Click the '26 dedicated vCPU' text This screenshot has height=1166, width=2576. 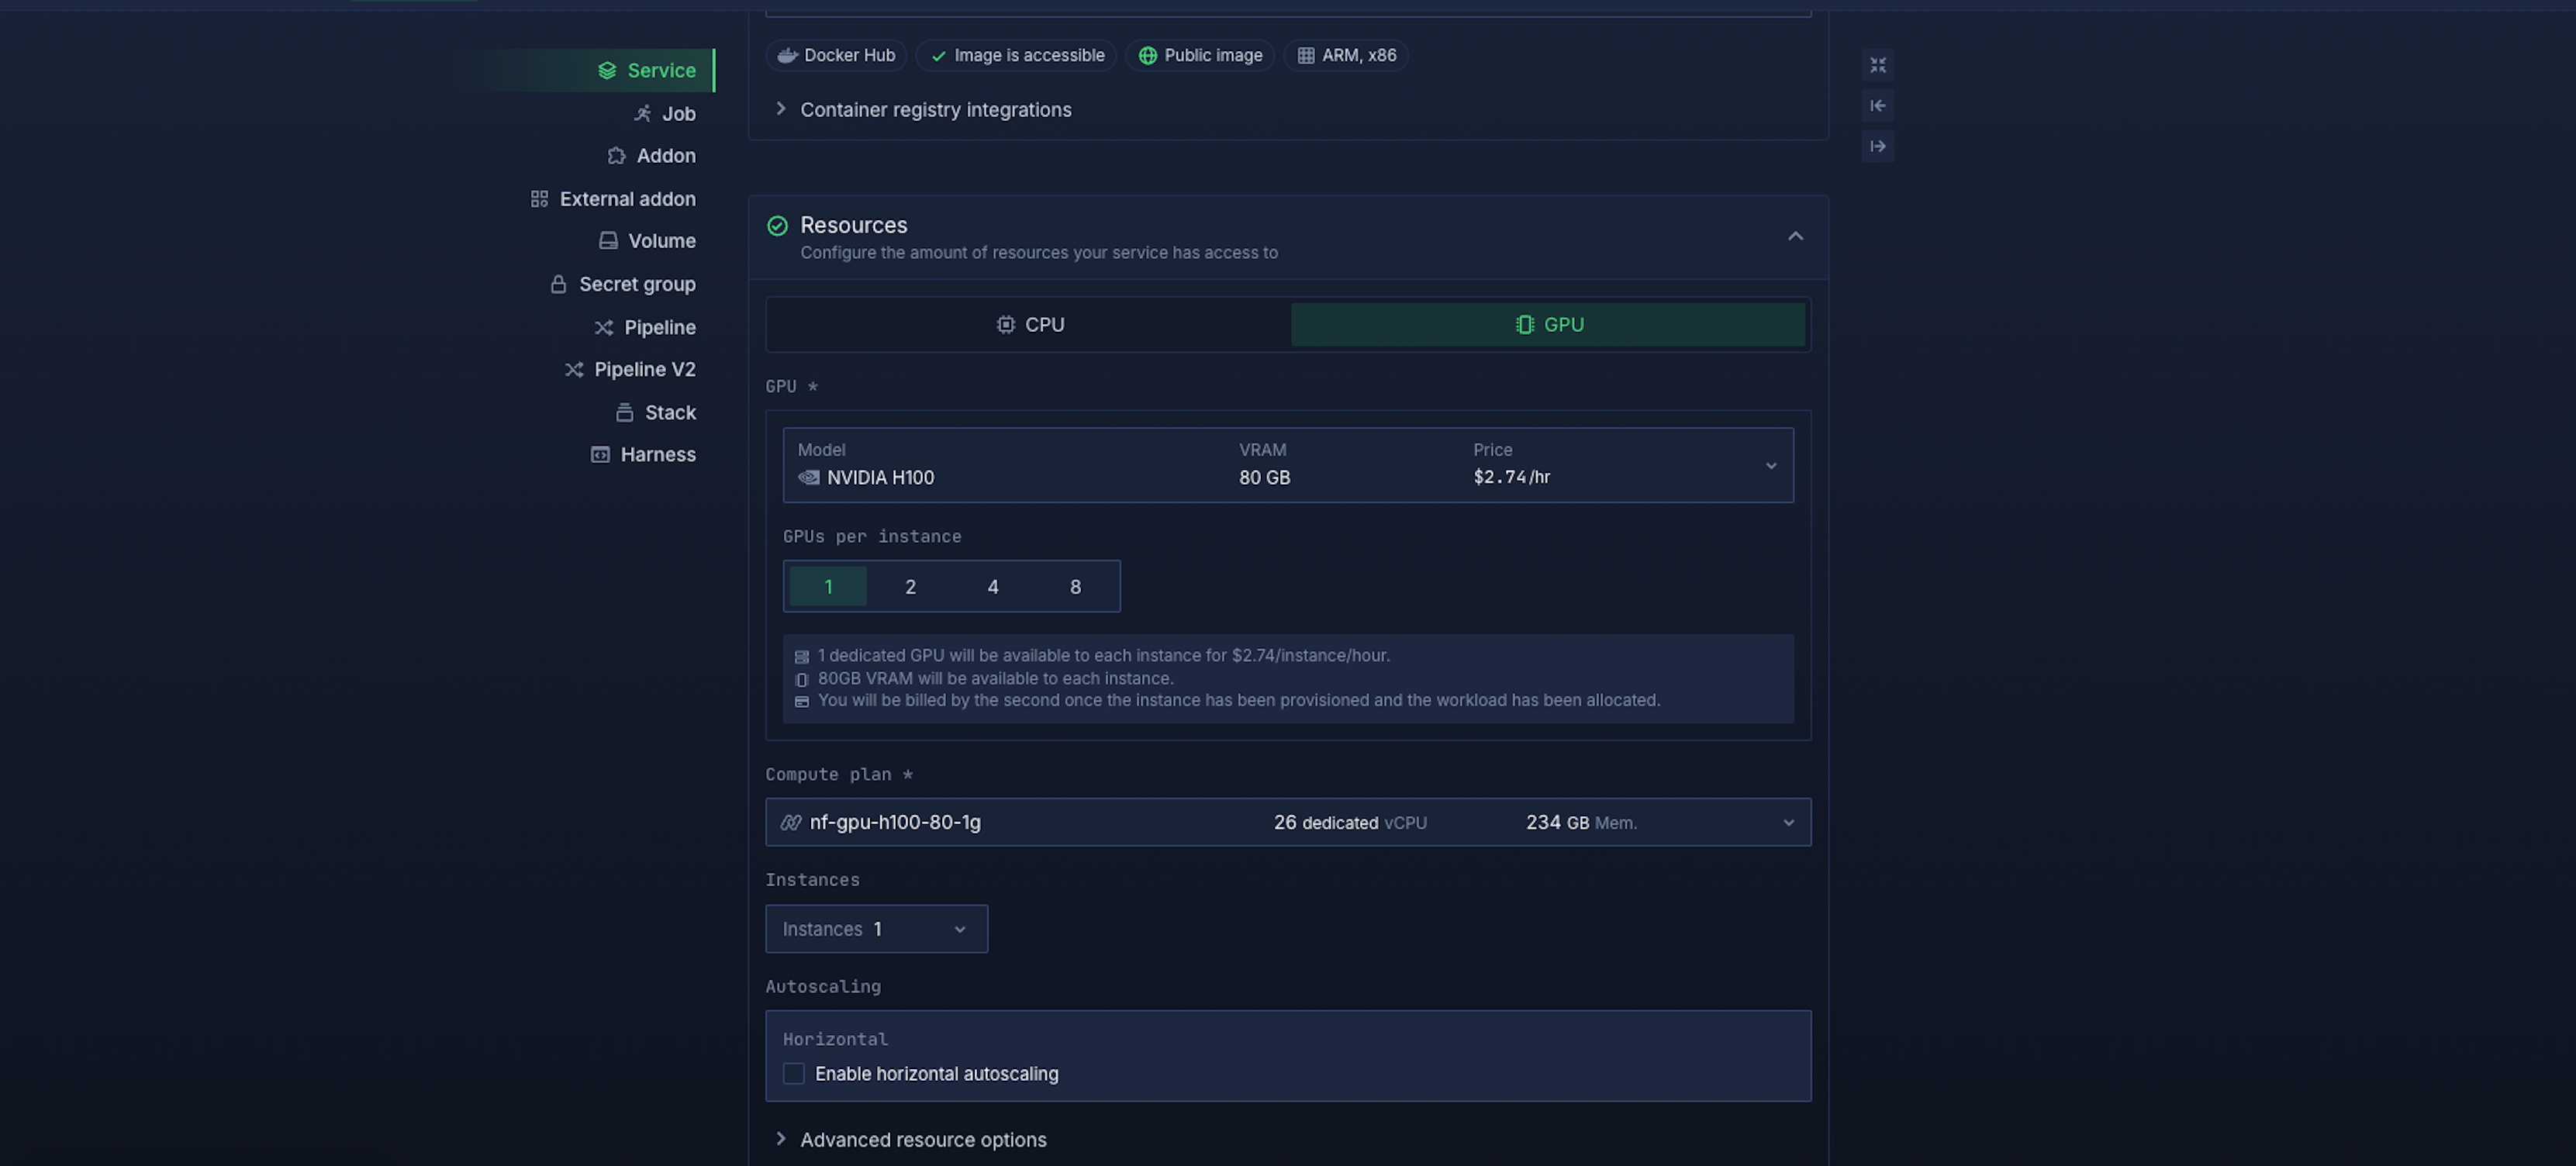[1350, 823]
